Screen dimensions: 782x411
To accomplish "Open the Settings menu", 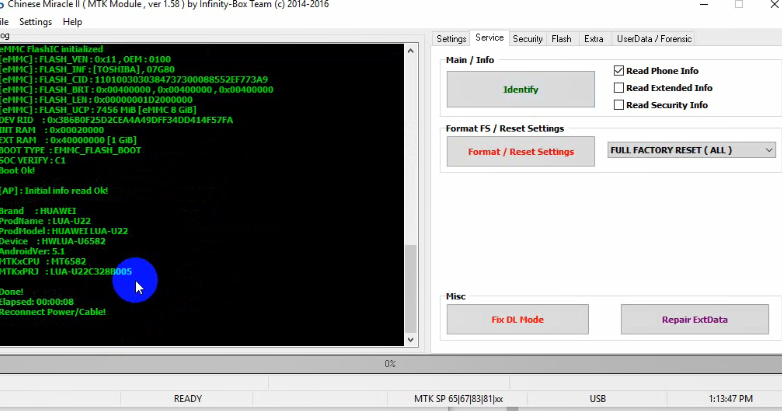I will pyautogui.click(x=35, y=22).
